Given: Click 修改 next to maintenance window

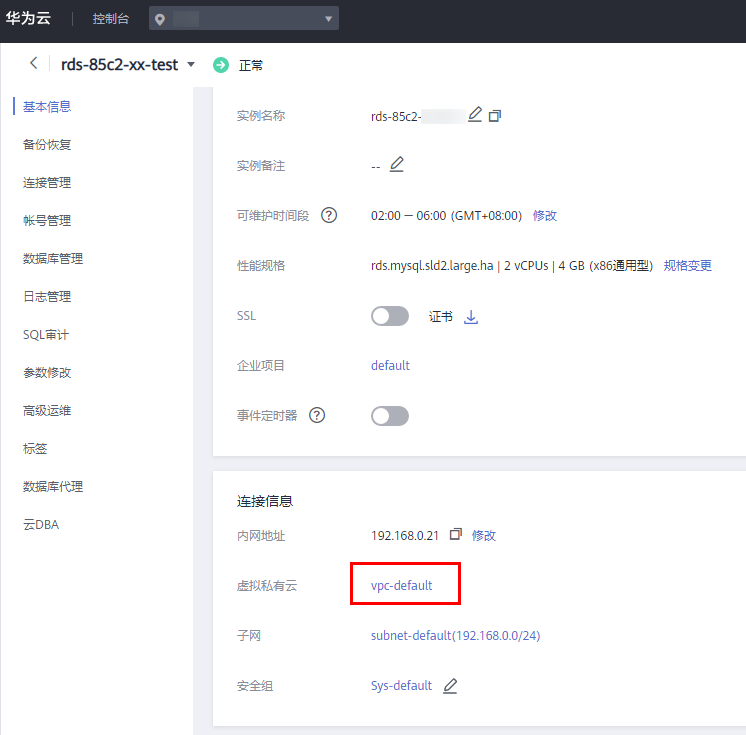Looking at the screenshot, I should pyautogui.click(x=545, y=215).
